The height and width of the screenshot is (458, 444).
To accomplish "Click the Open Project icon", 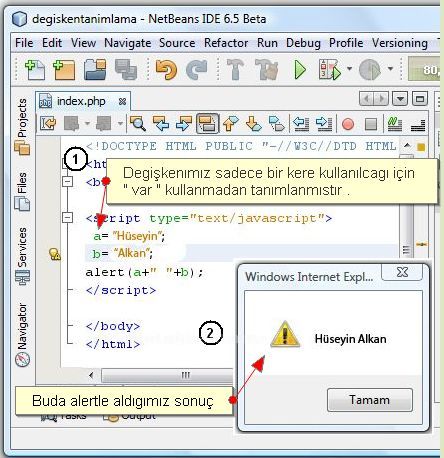I will [x=95, y=70].
